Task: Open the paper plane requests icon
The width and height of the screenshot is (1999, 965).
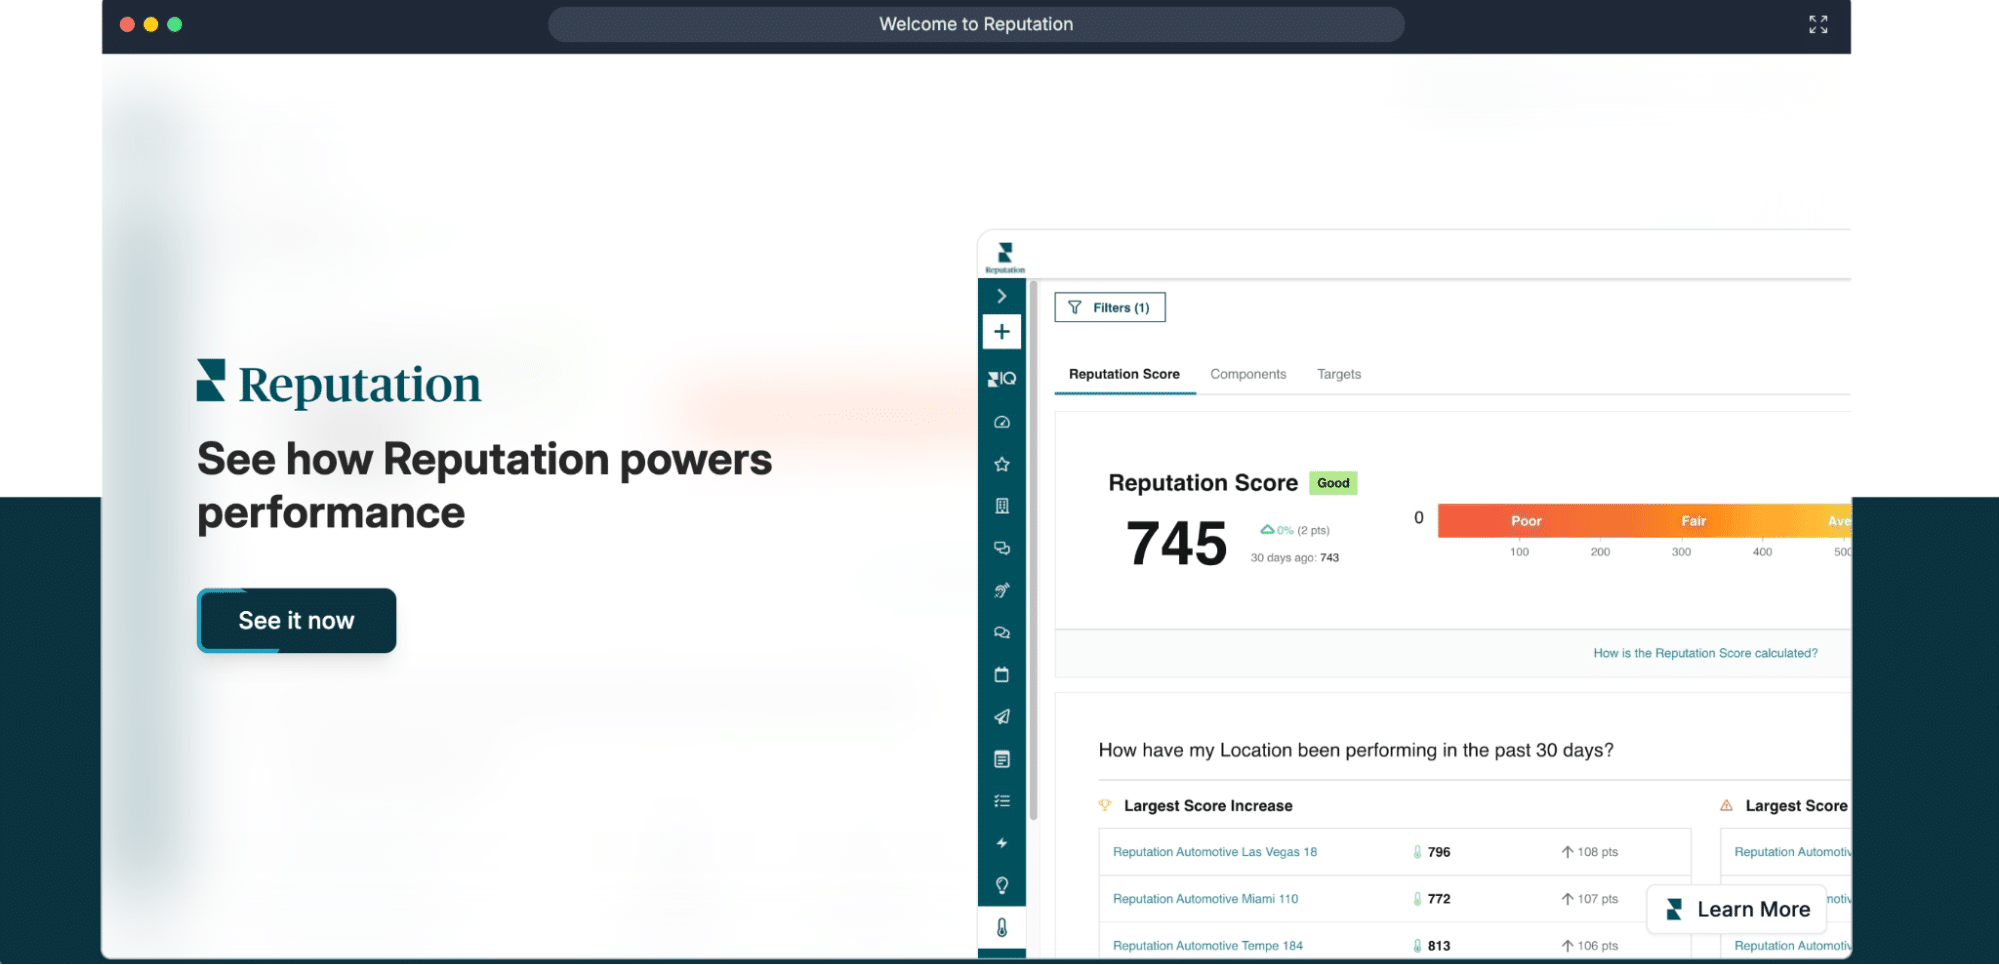Action: click(x=1001, y=717)
